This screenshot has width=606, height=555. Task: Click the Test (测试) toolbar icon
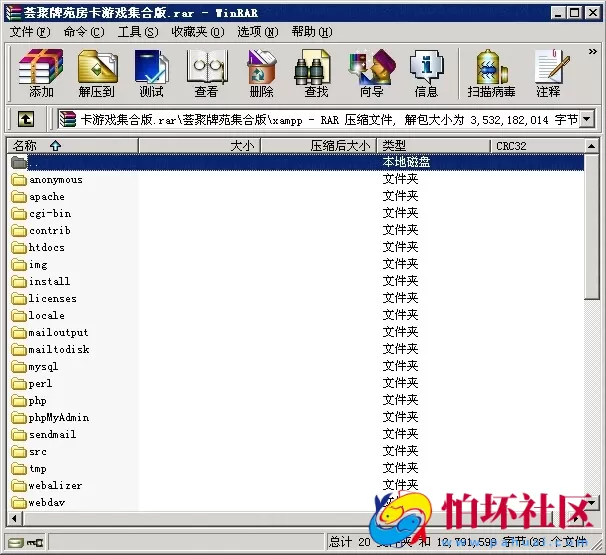(x=152, y=73)
